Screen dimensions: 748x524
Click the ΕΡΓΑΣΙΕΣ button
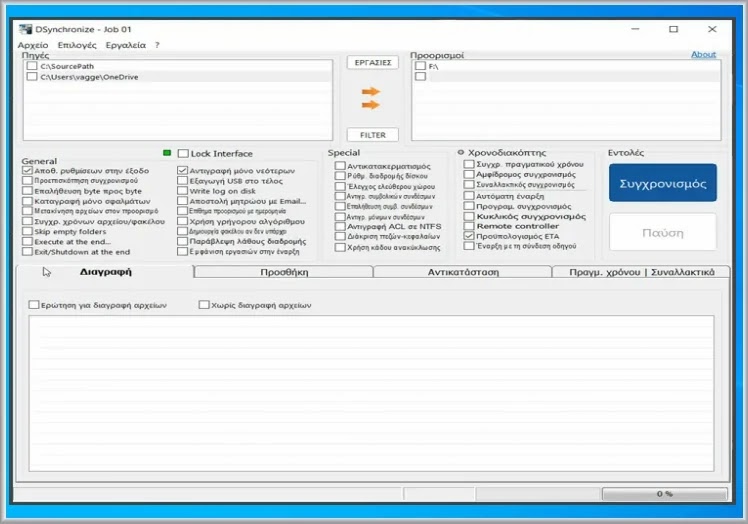373,63
